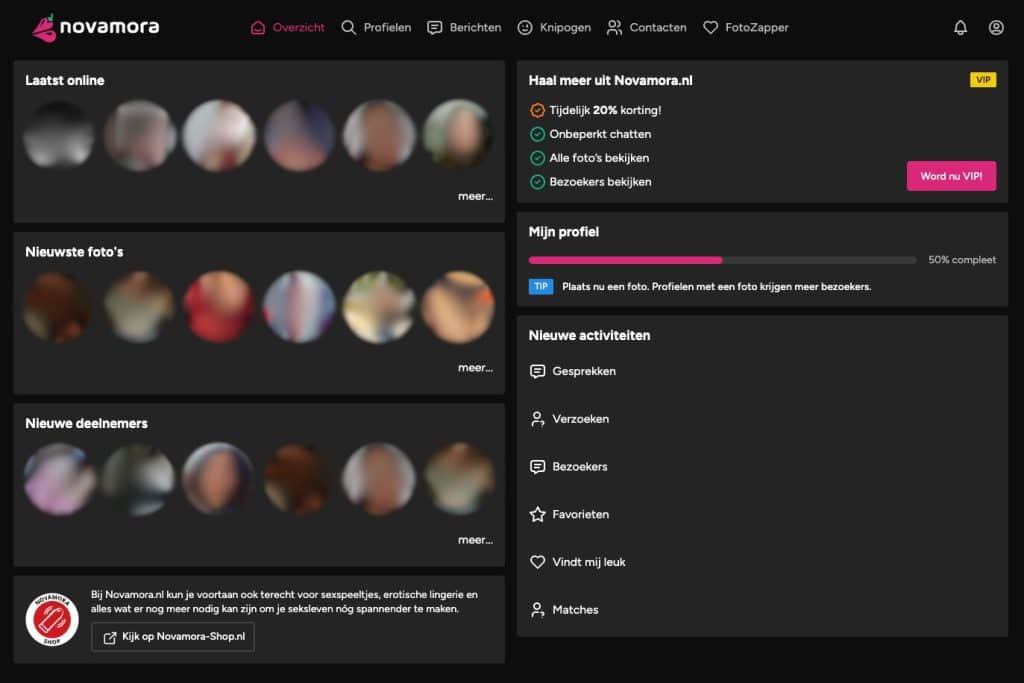Image resolution: width=1024 pixels, height=683 pixels.
Task: Click the Plaats nu een foto tip text
Action: (x=716, y=287)
